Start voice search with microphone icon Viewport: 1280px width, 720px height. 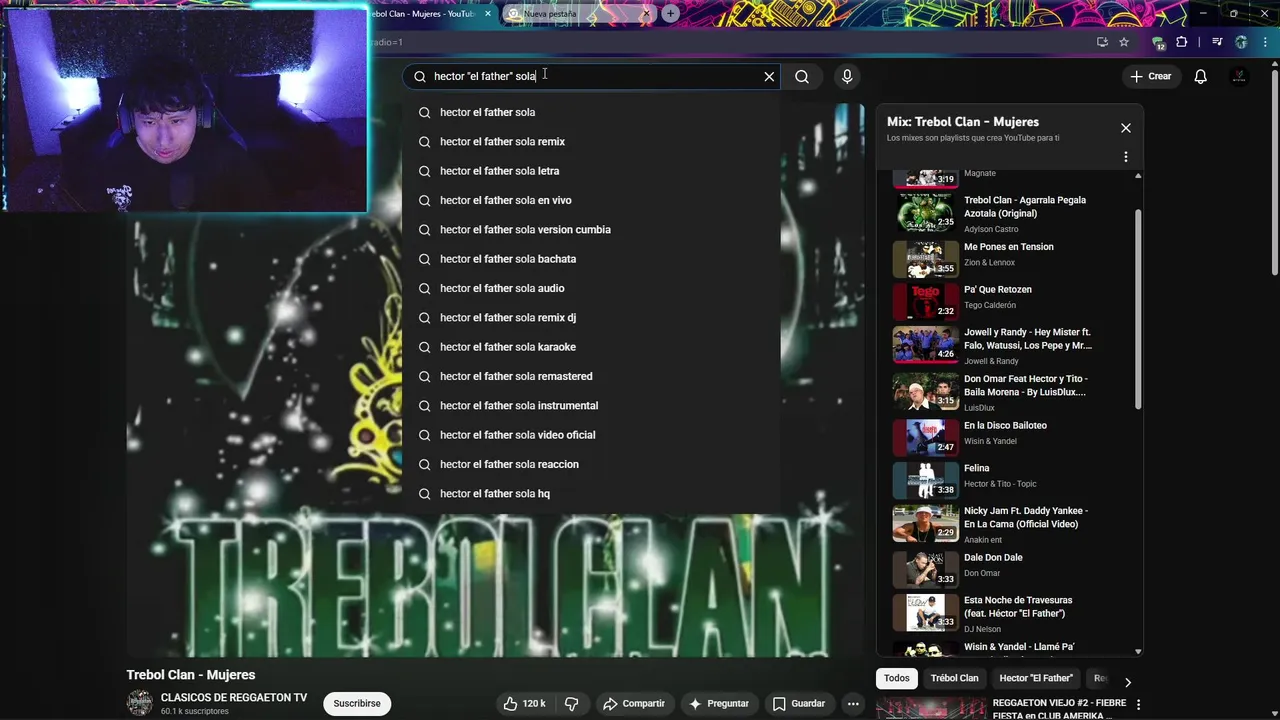pyautogui.click(x=847, y=76)
